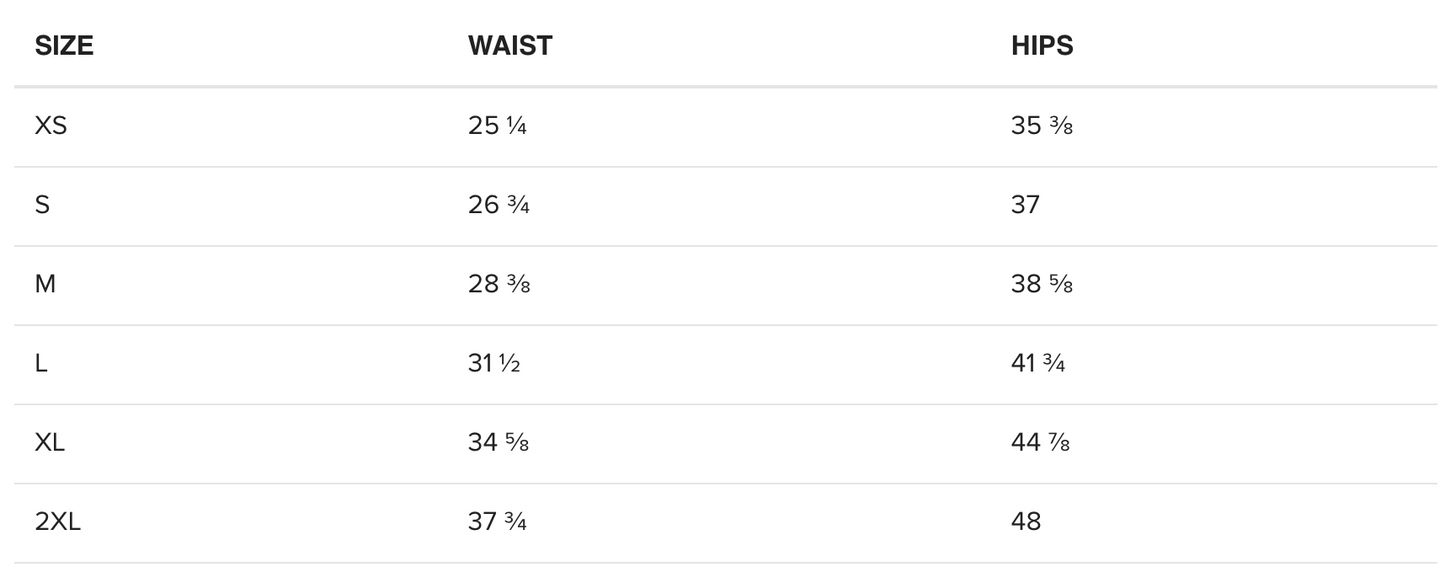1445x583 pixels.
Task: Click the M hips value 38 ⅝
Action: pos(1042,284)
